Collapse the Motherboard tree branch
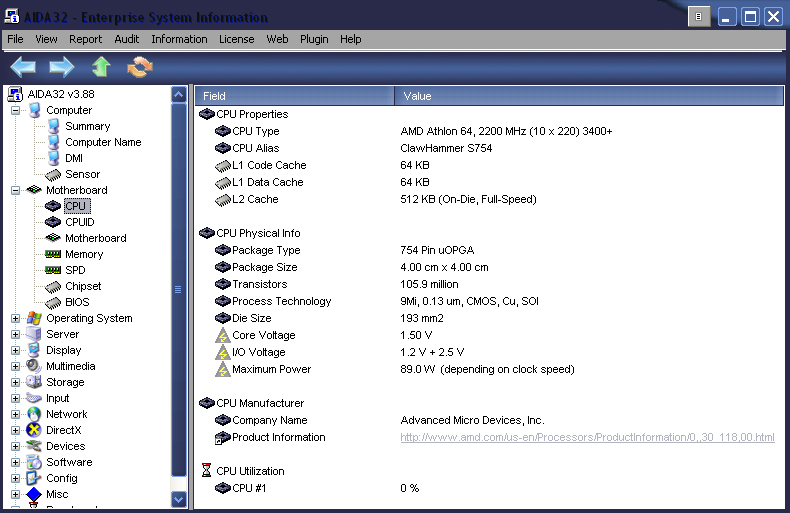The height and width of the screenshot is (513, 790). coord(16,190)
